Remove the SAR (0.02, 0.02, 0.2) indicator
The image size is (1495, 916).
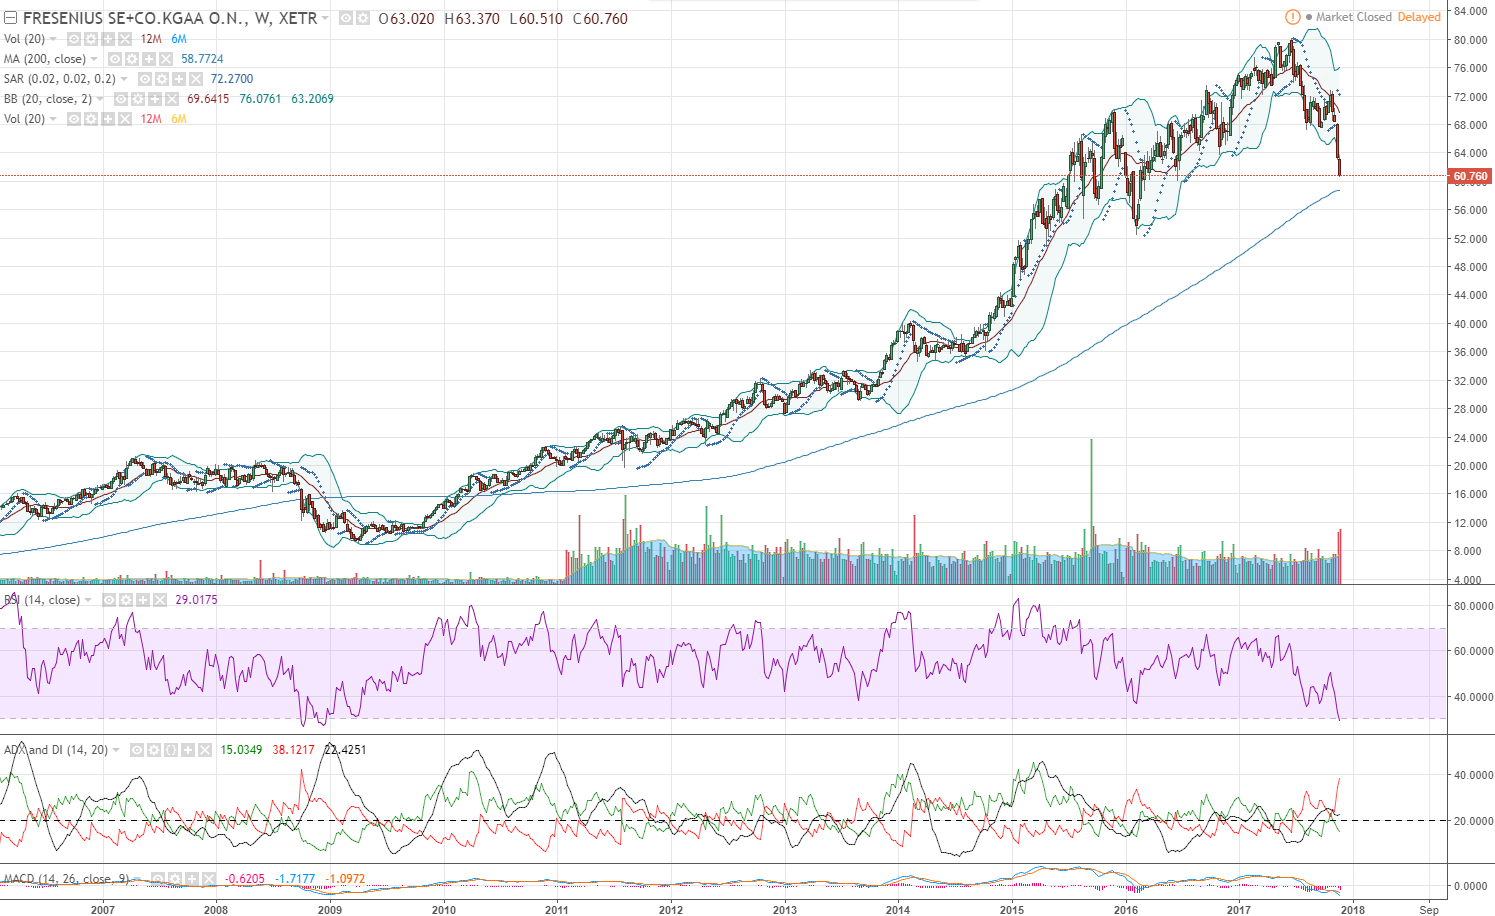pyautogui.click(x=195, y=79)
